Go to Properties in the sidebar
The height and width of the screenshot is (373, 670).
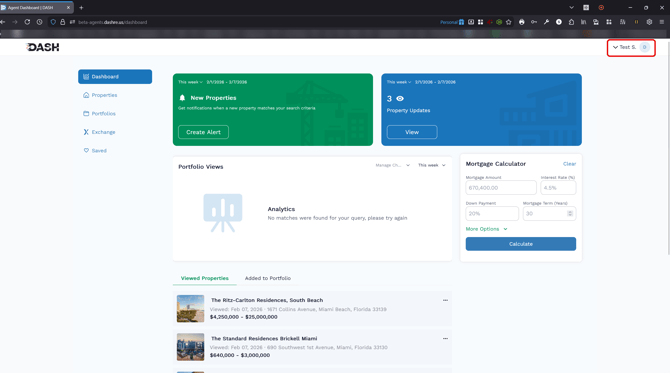pyautogui.click(x=100, y=95)
